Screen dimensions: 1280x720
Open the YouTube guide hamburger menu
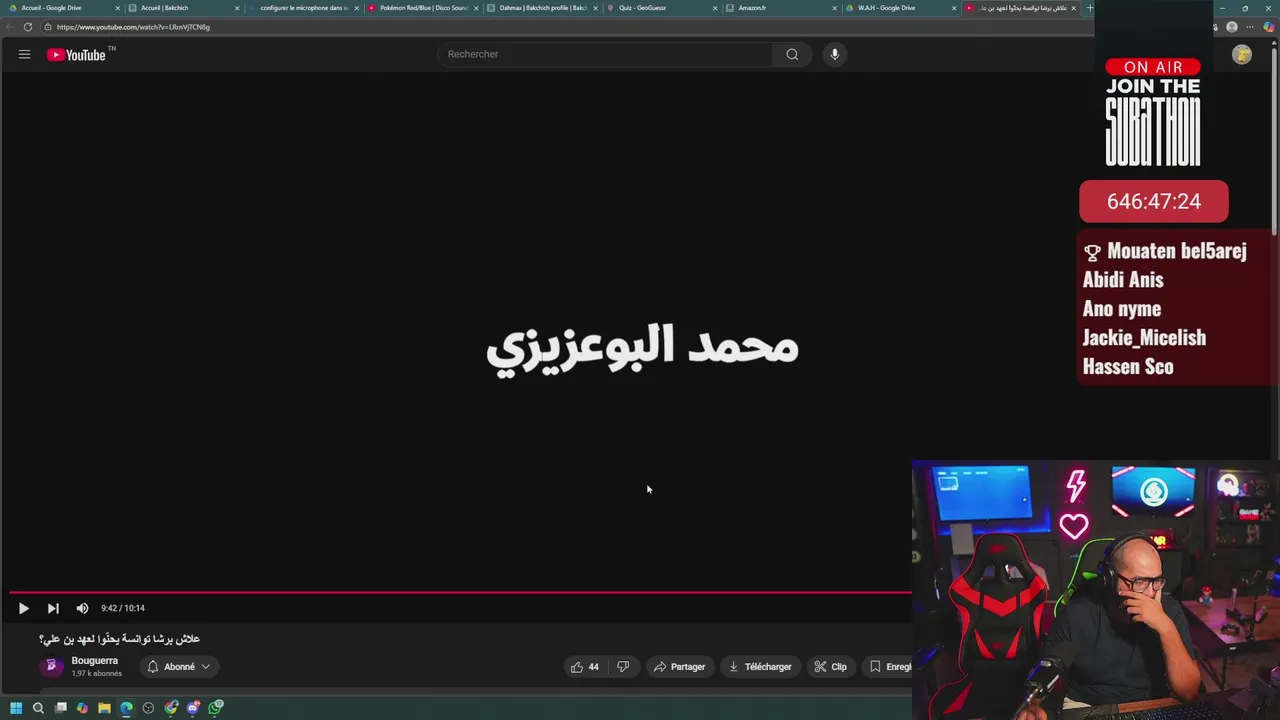(x=24, y=55)
